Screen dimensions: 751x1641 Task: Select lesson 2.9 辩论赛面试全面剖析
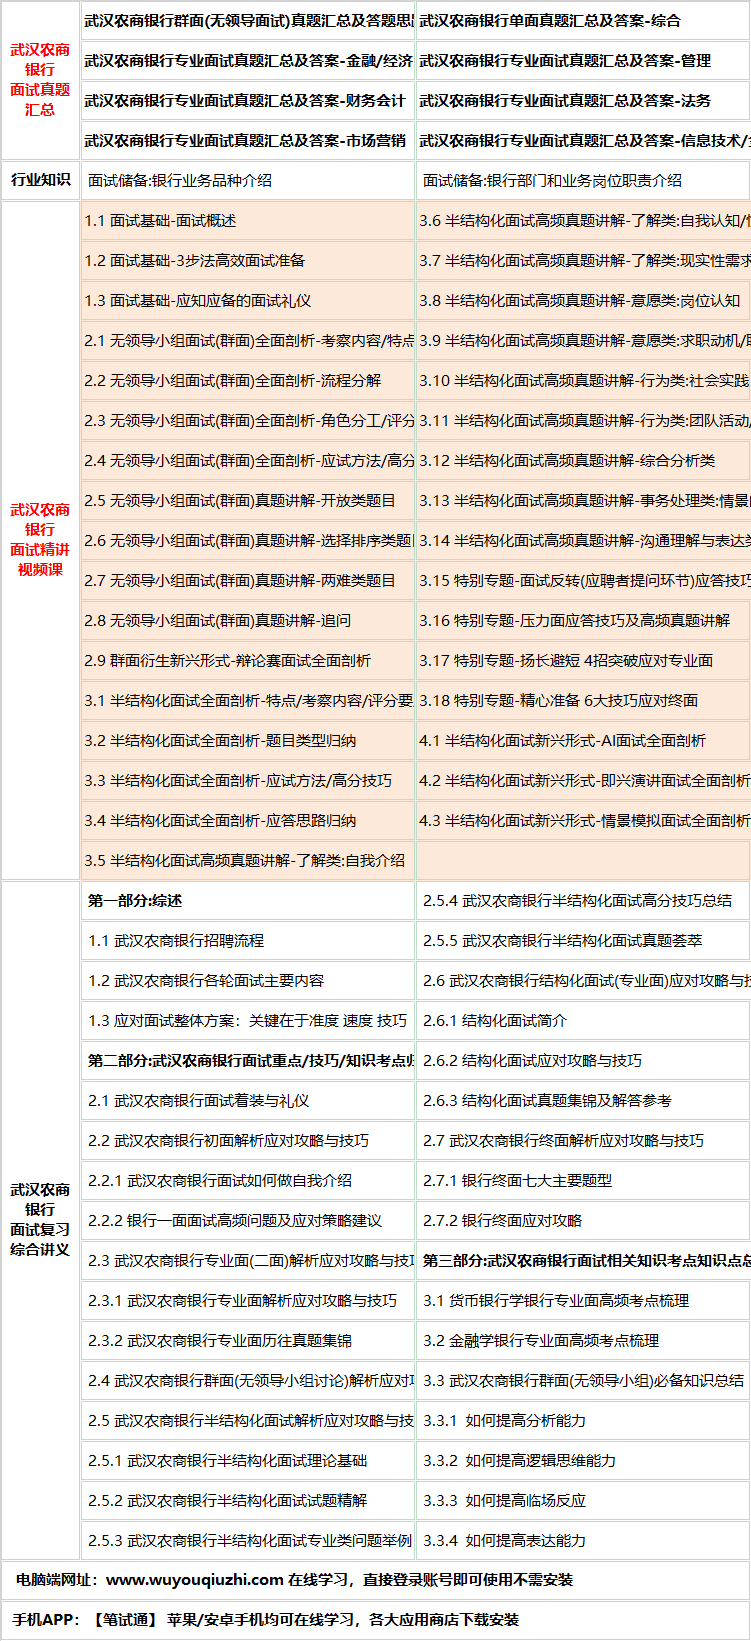pyautogui.click(x=227, y=661)
